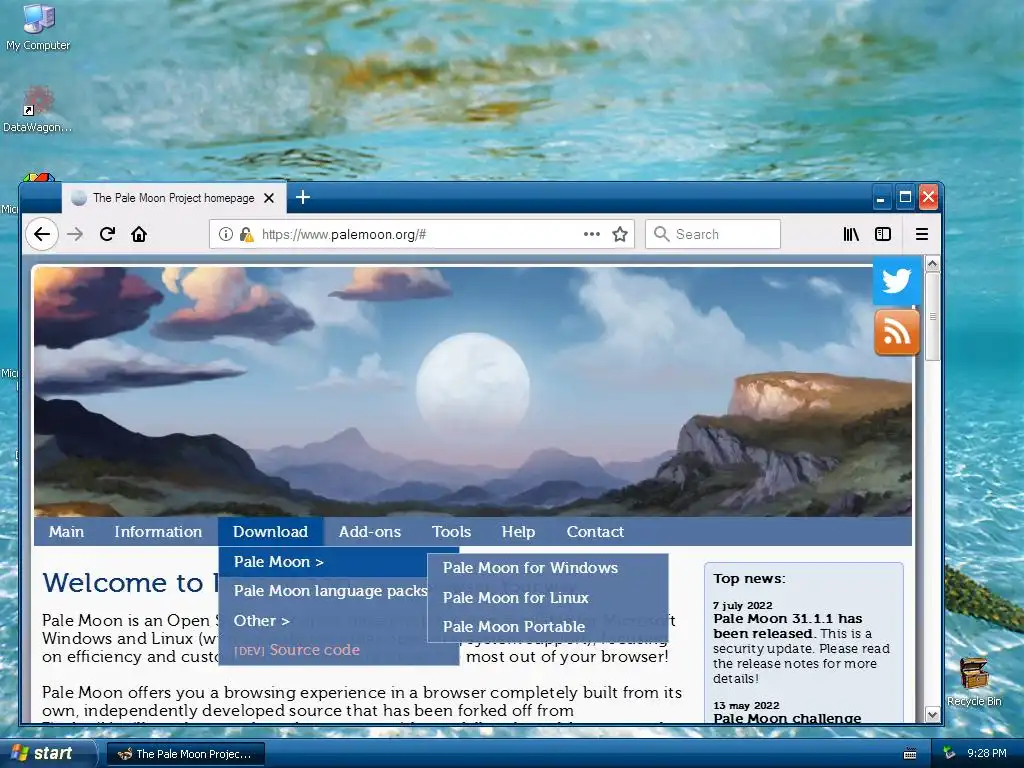The width and height of the screenshot is (1024, 768).
Task: Close the Pale Moon Project homepage tab
Action: (x=268, y=198)
